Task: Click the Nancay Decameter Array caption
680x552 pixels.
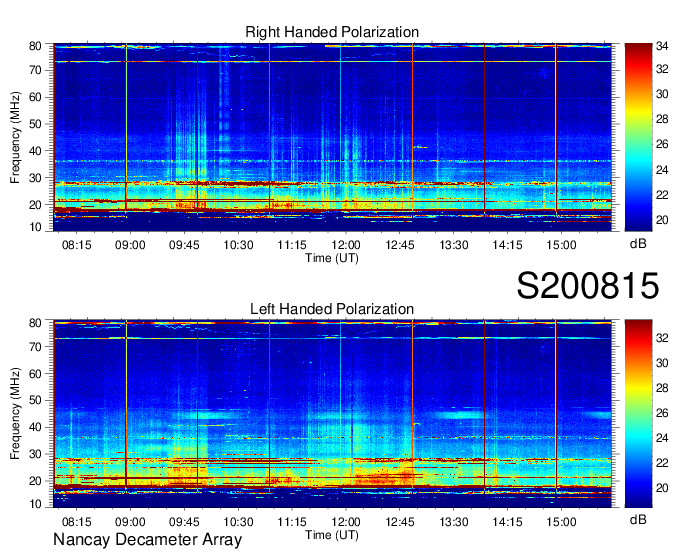Action: pyautogui.click(x=147, y=540)
